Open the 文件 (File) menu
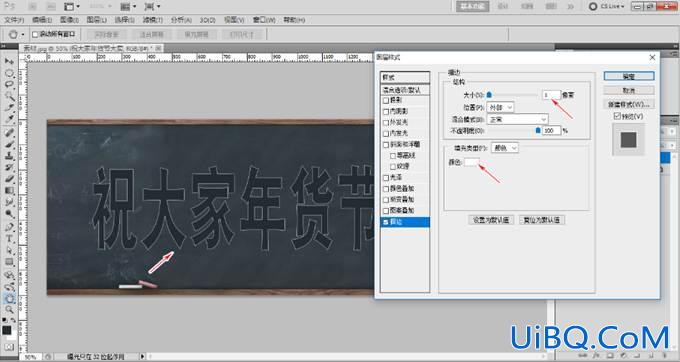Viewport: 680px width, 362px height. (14, 20)
